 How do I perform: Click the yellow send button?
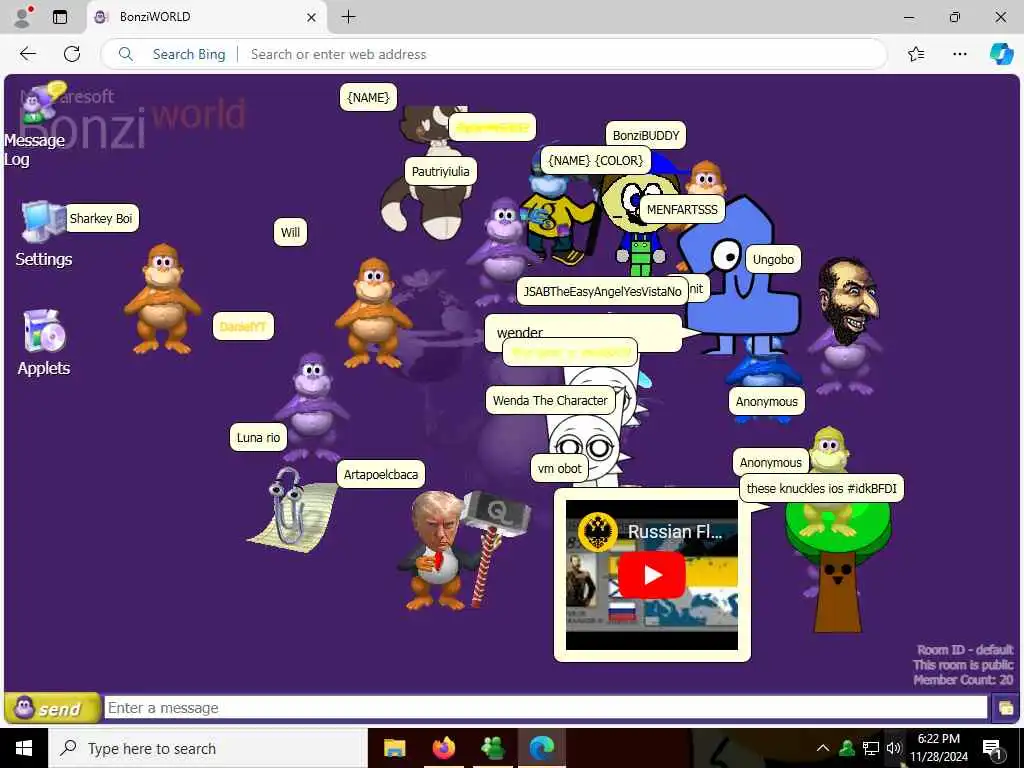point(52,708)
